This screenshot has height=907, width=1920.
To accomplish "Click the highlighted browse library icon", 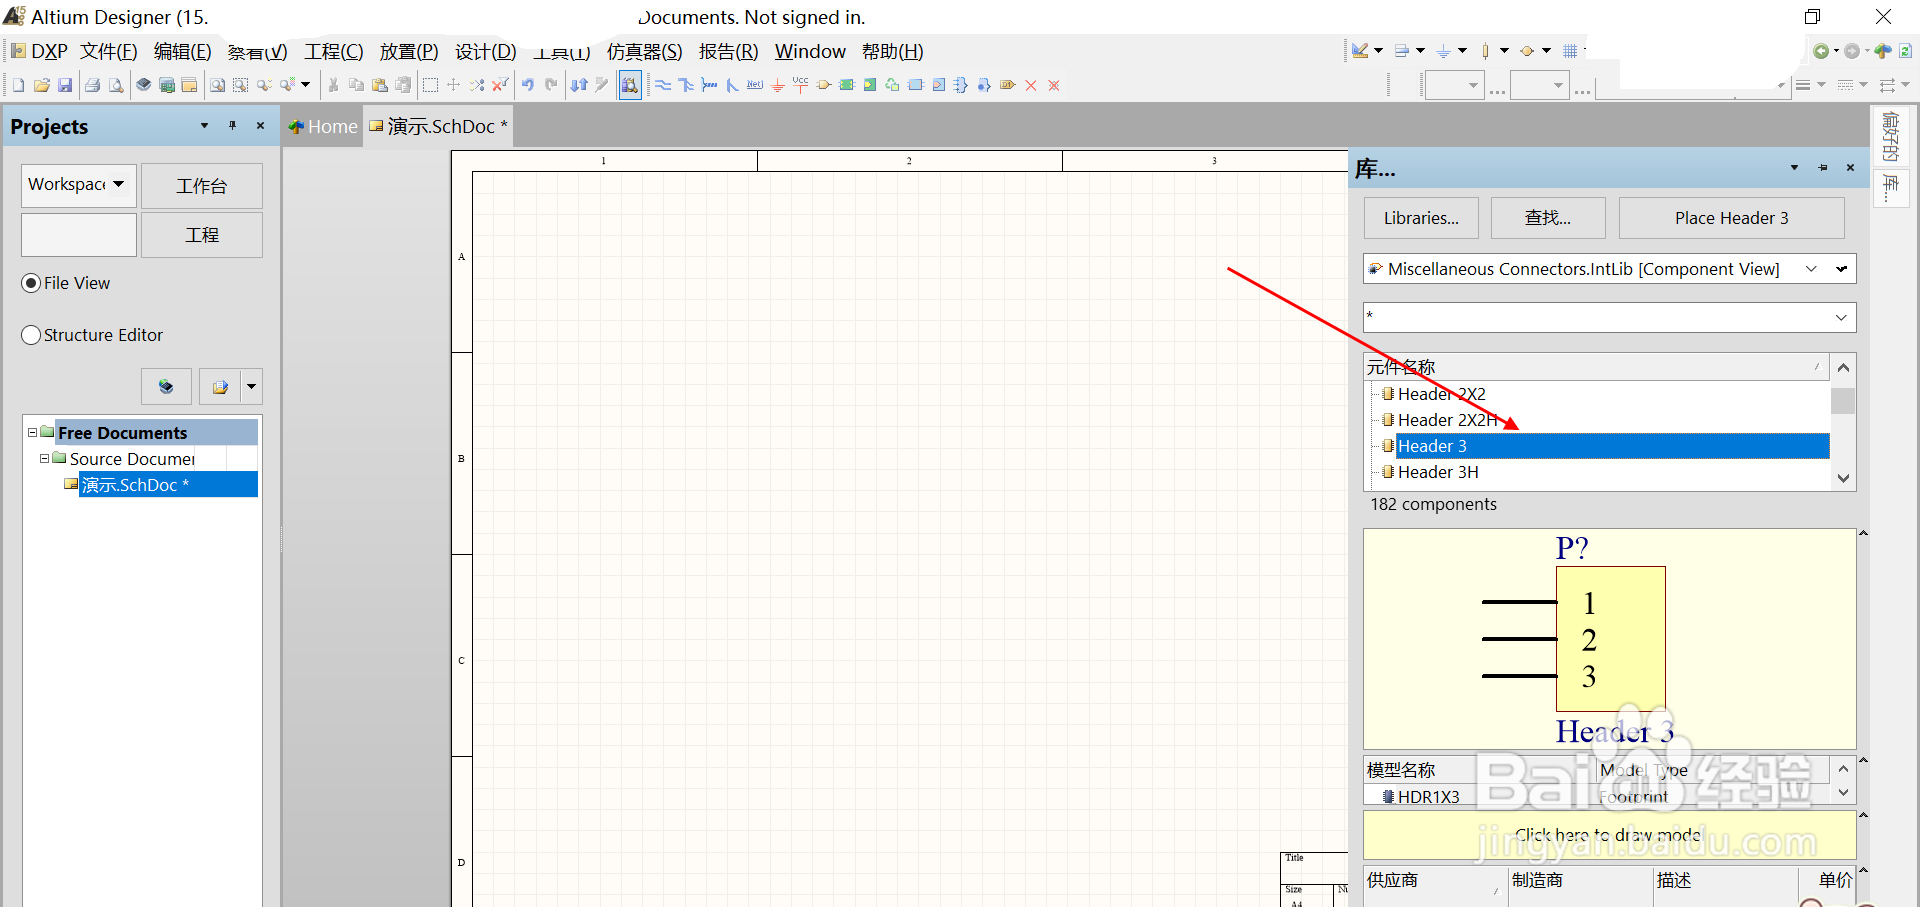I will (x=630, y=85).
